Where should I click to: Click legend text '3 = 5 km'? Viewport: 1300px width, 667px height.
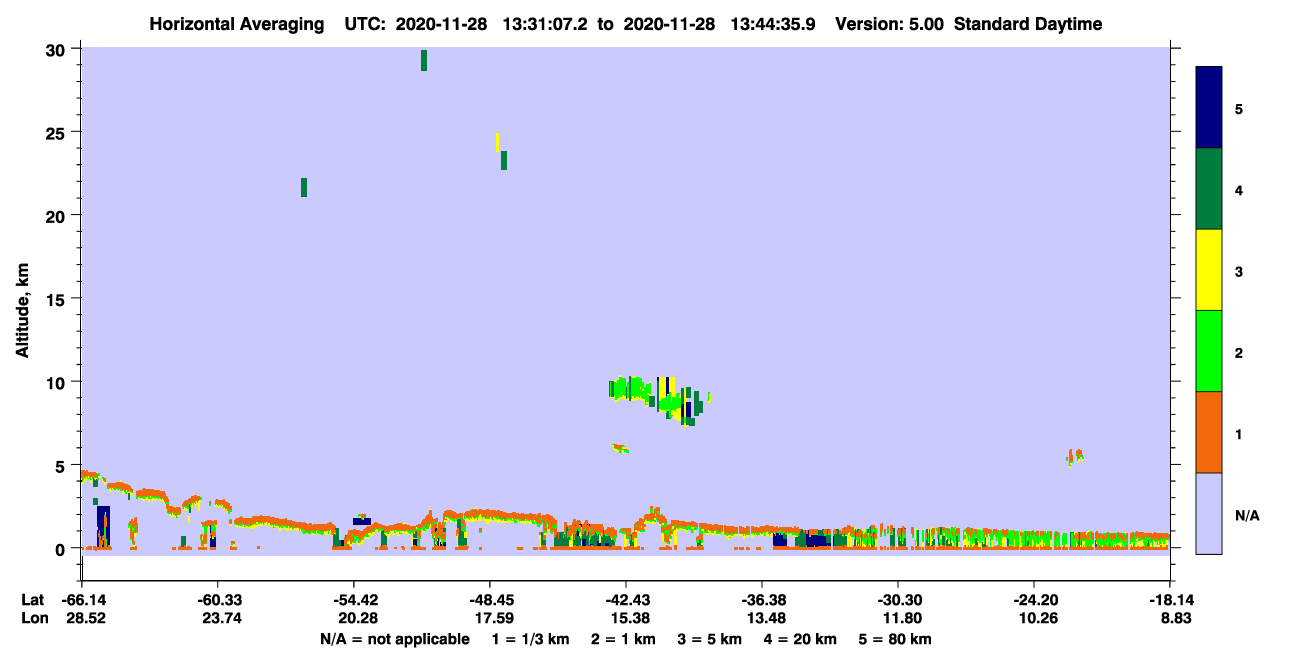(710, 639)
